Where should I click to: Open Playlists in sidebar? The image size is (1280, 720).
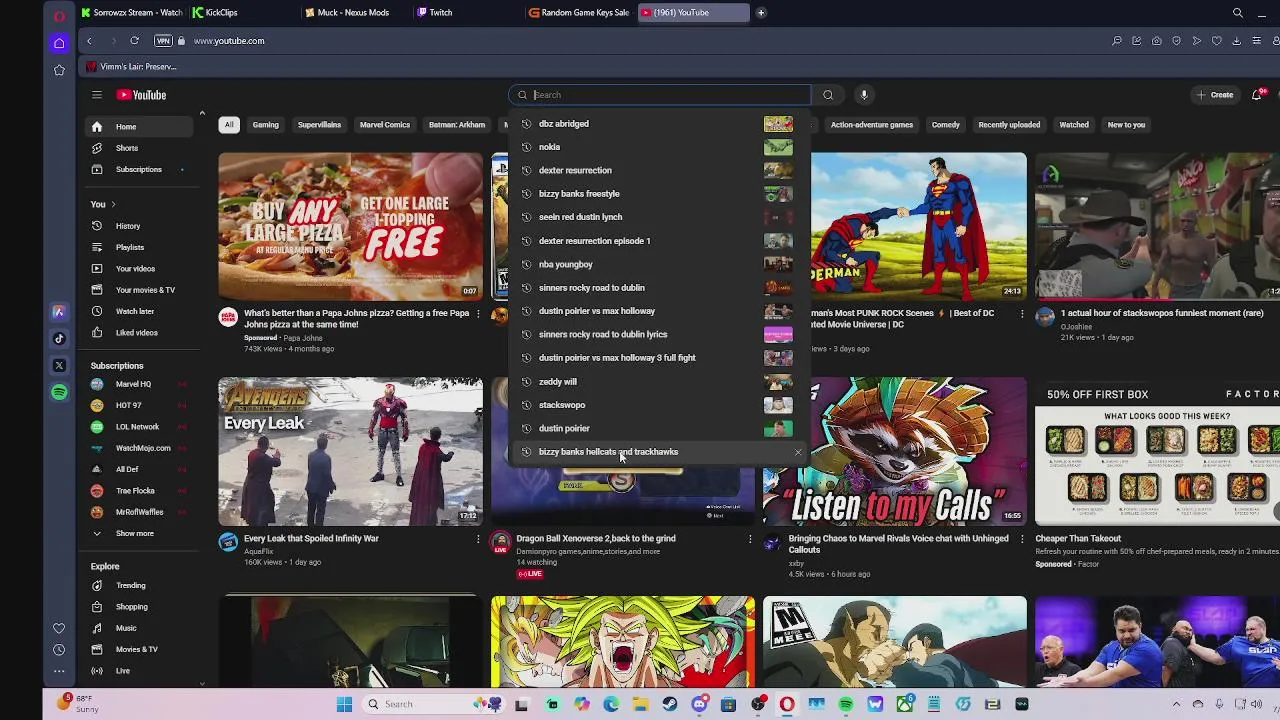139,247
